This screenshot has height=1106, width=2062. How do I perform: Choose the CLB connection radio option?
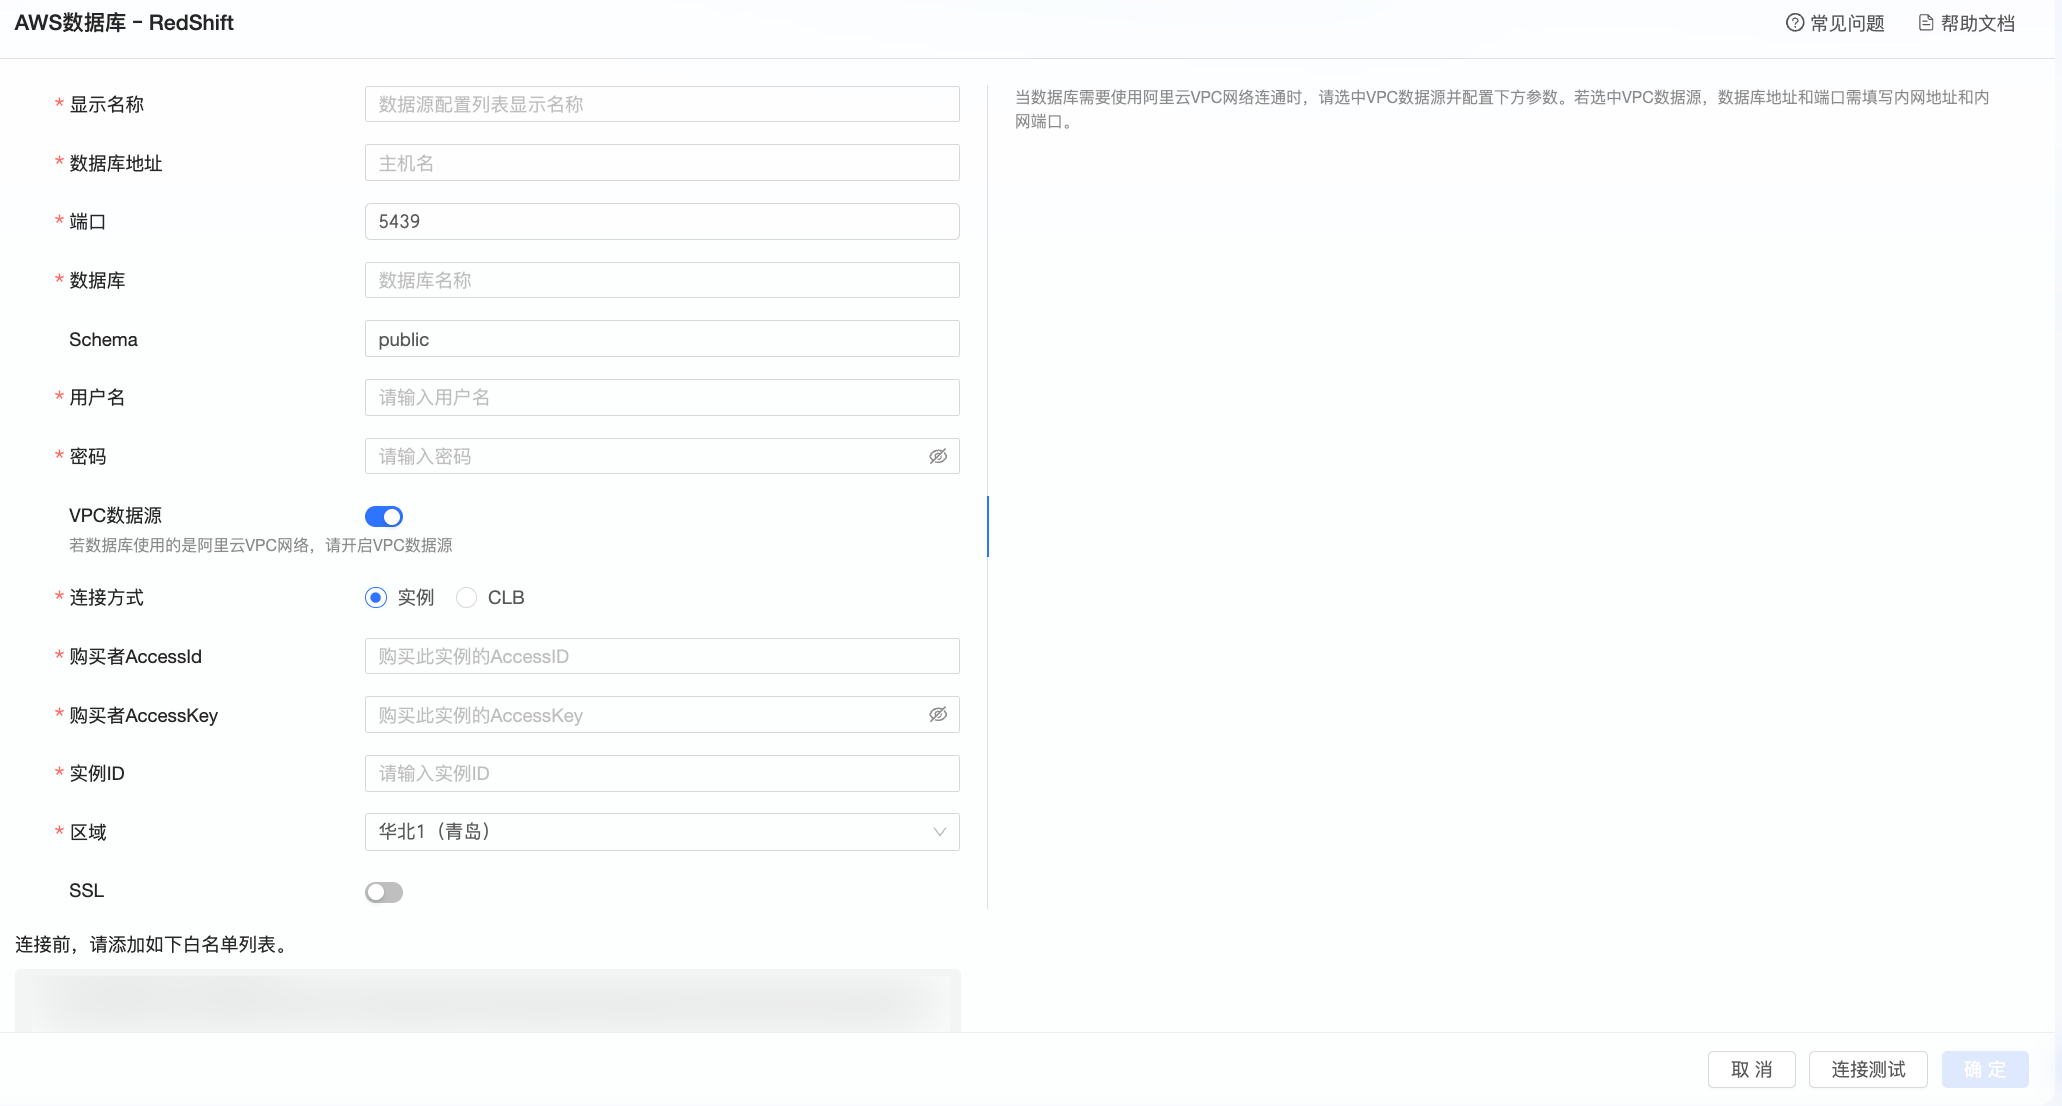(466, 597)
